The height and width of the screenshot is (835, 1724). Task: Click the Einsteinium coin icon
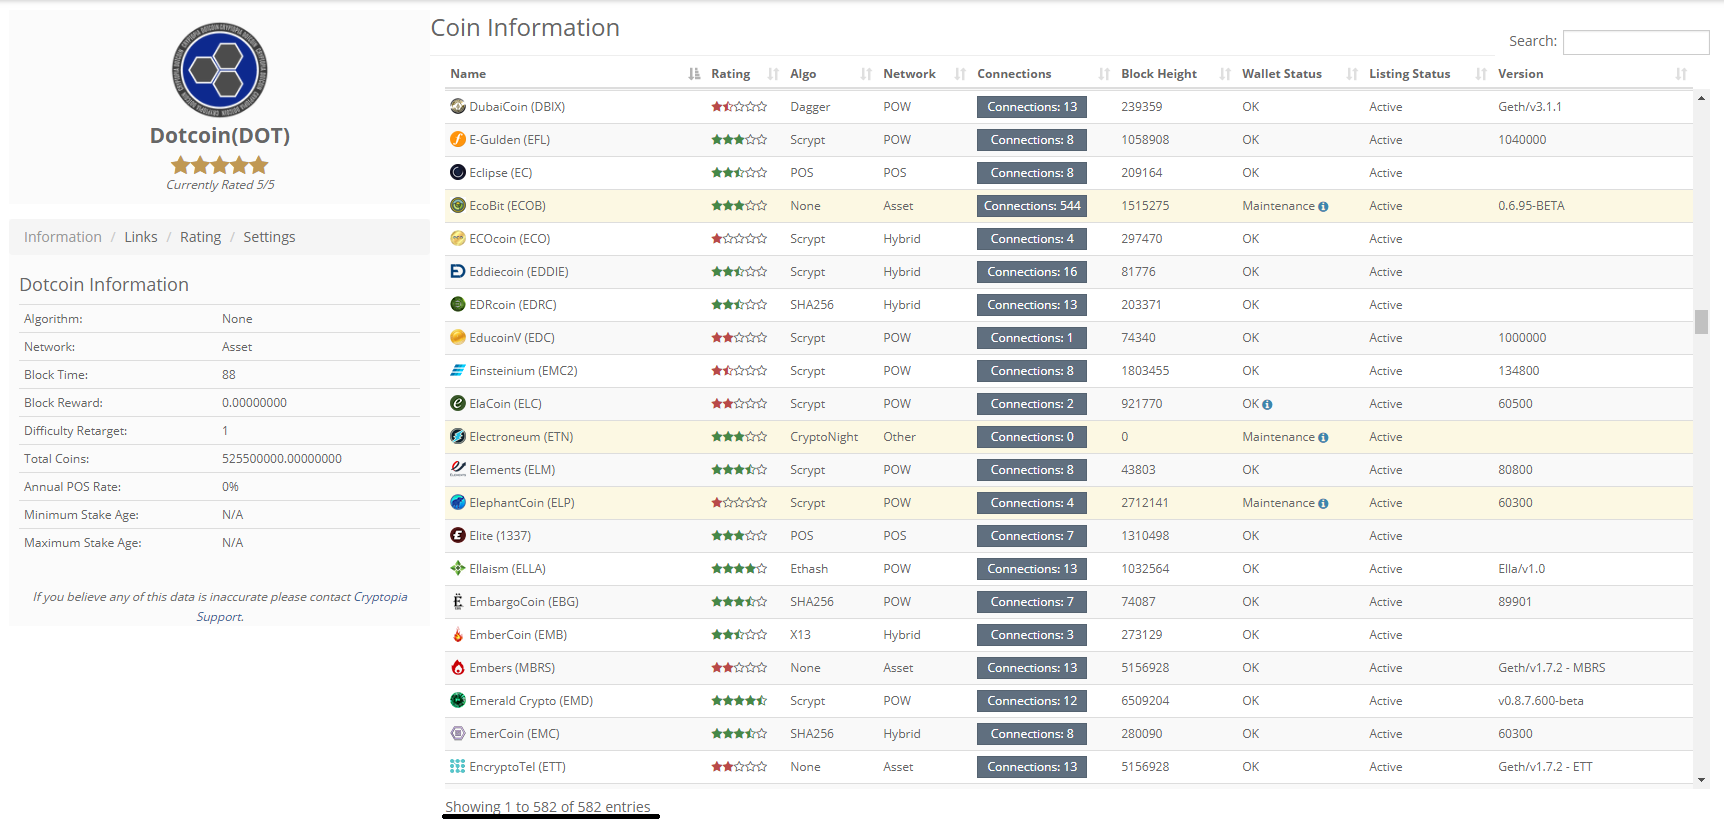(458, 371)
